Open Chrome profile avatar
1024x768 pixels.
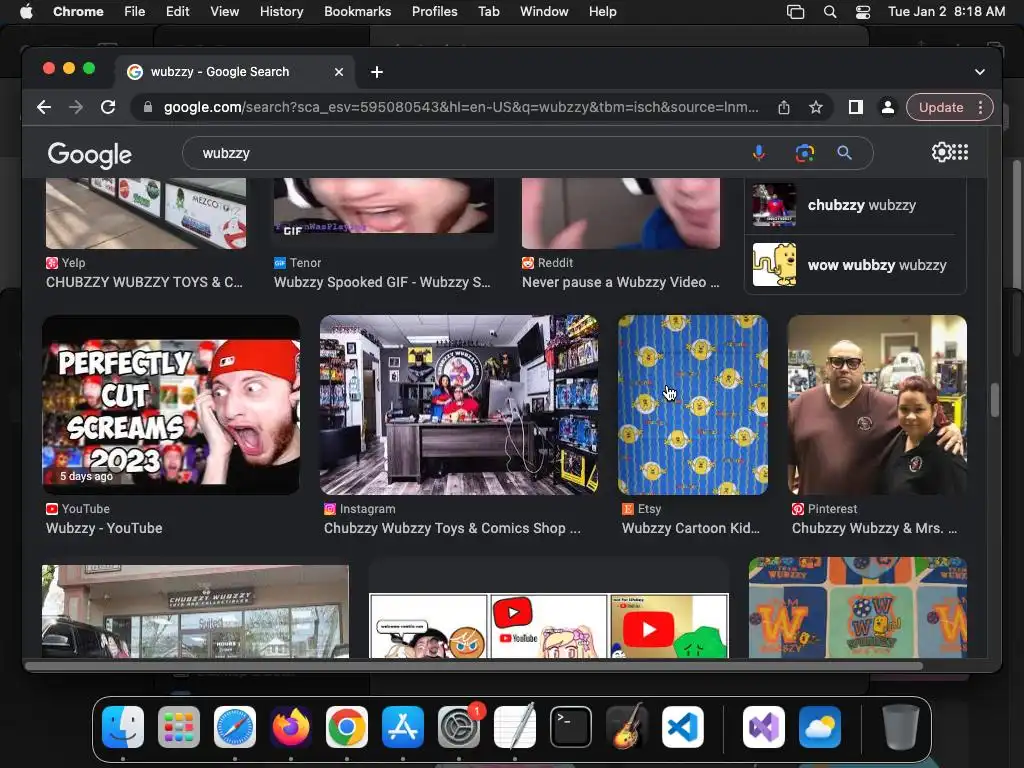888,107
